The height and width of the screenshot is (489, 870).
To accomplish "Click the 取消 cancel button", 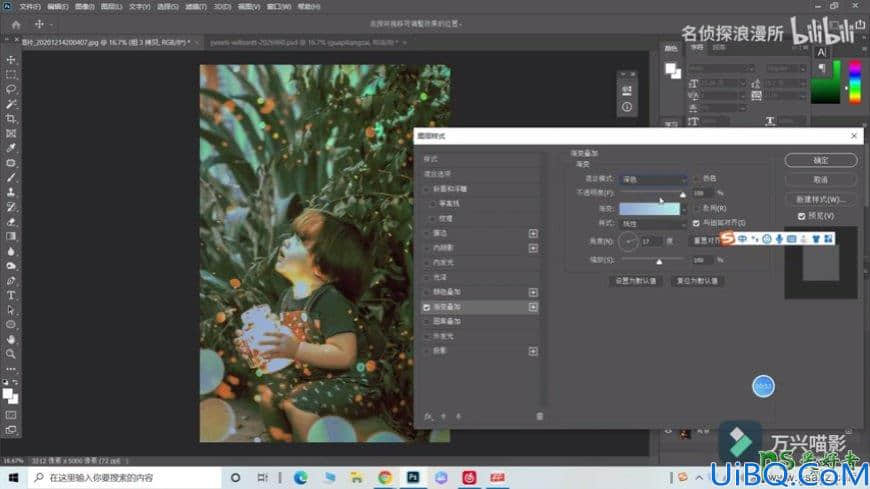I will tap(821, 180).
